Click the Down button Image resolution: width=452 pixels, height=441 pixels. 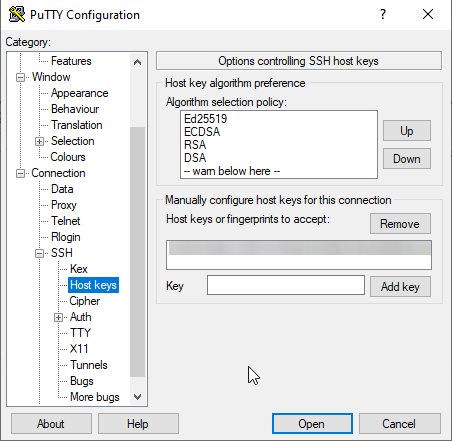[x=407, y=159]
